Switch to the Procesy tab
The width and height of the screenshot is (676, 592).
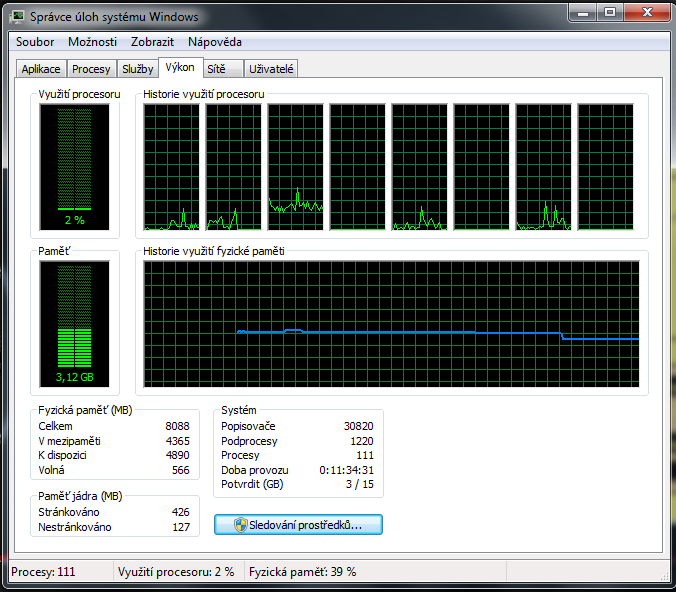(x=91, y=69)
